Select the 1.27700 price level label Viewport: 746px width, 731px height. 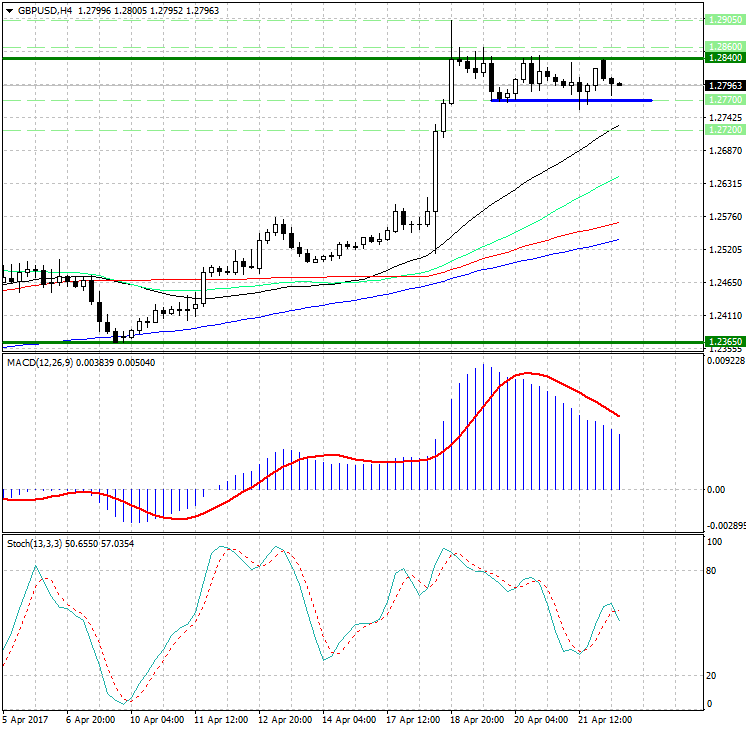725,99
